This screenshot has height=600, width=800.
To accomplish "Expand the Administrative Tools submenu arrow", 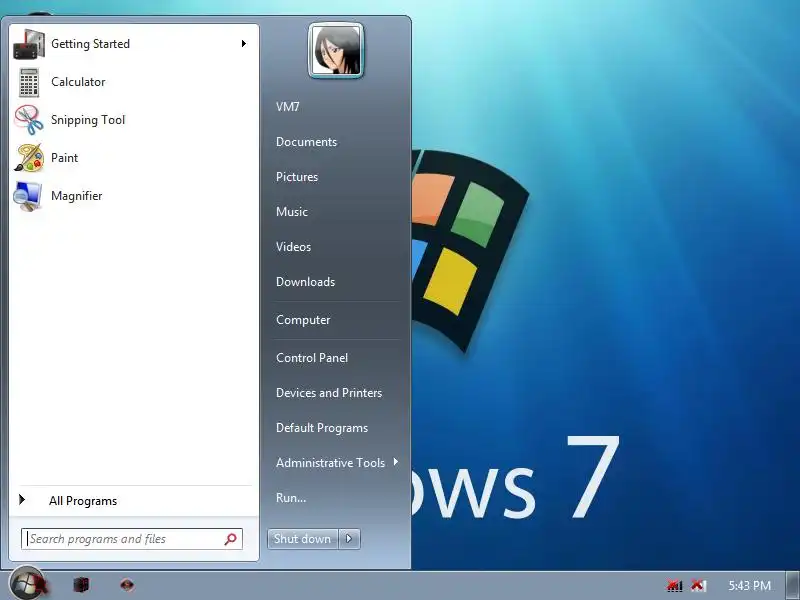I will (396, 462).
